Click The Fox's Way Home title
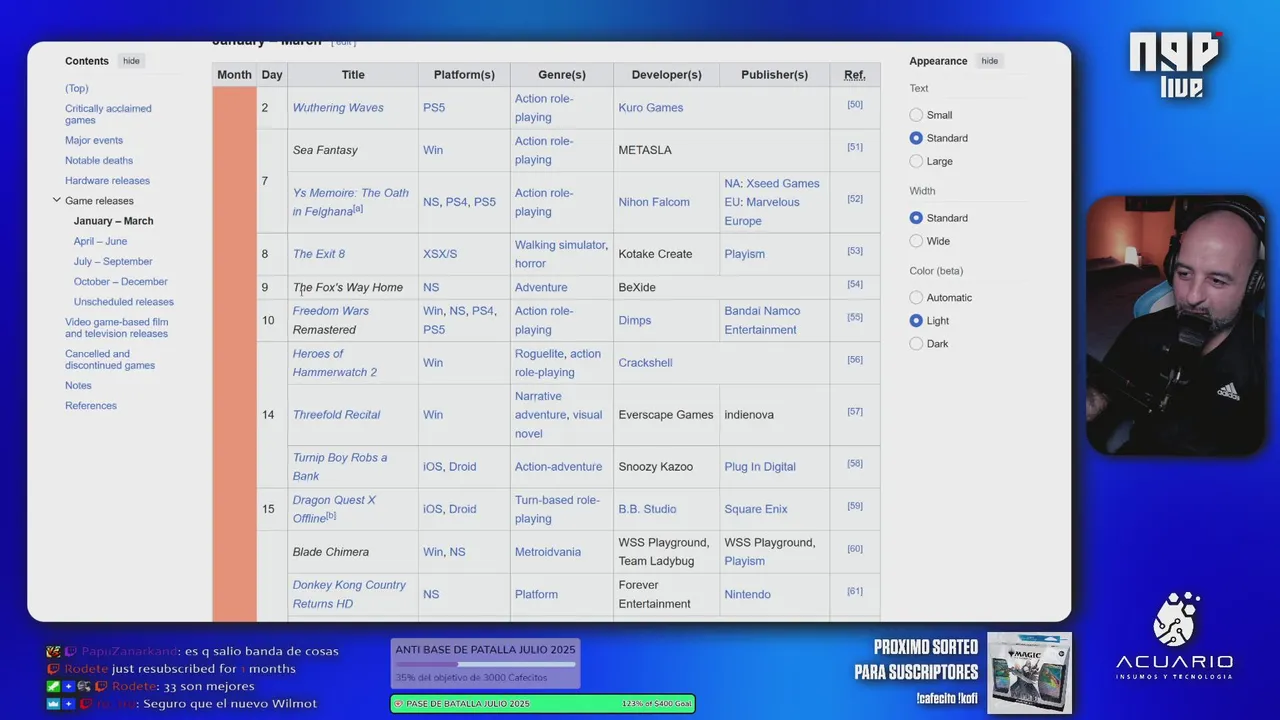This screenshot has width=1280, height=720. [x=348, y=288]
